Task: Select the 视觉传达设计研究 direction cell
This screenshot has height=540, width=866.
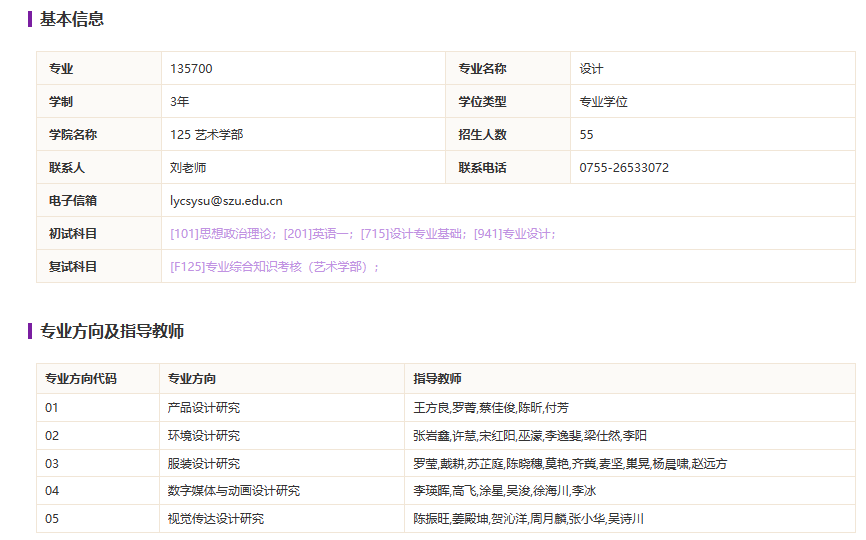Action: [x=215, y=519]
